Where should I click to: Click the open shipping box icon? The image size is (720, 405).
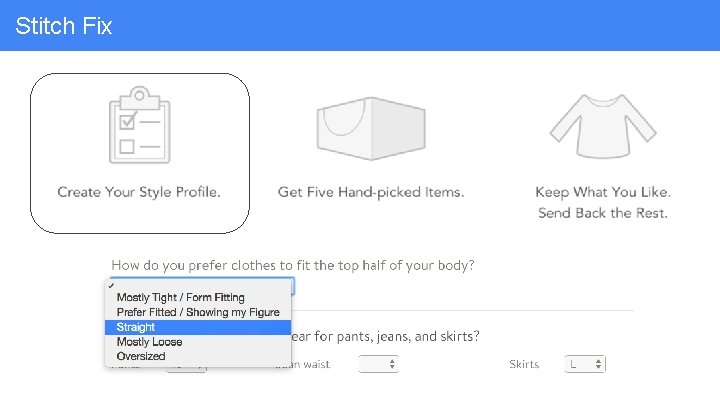(x=370, y=128)
